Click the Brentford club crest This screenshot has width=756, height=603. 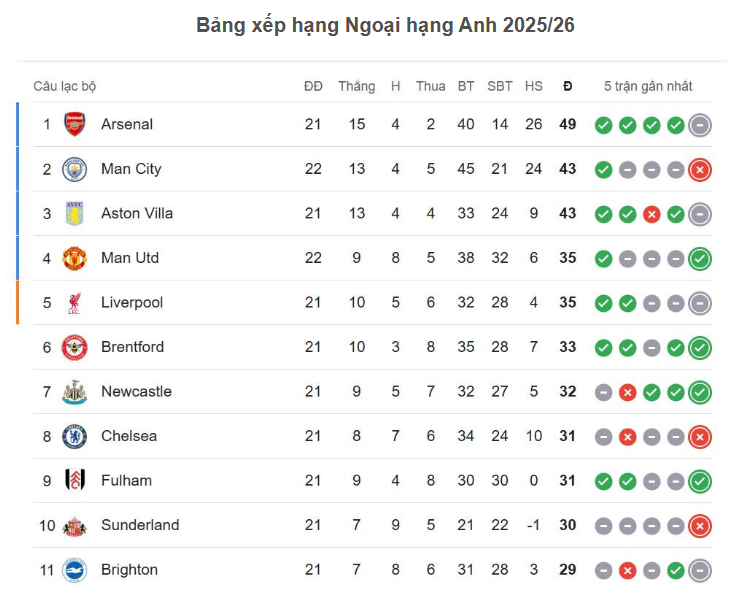click(x=75, y=347)
